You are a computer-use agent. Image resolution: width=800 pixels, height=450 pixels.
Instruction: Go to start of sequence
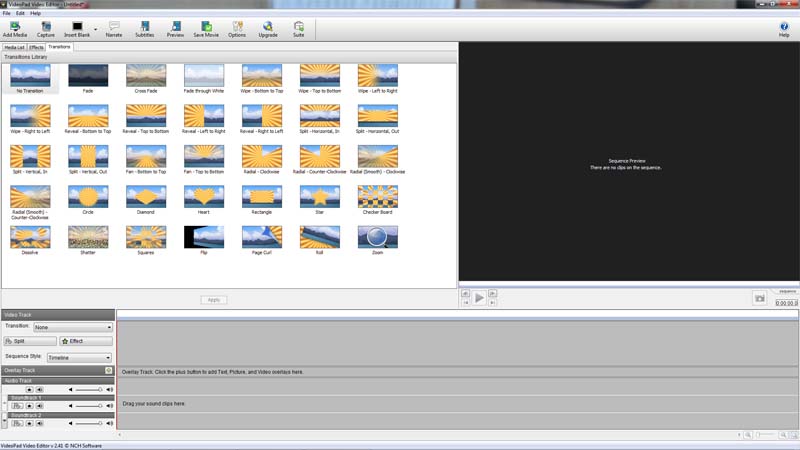coord(465,303)
